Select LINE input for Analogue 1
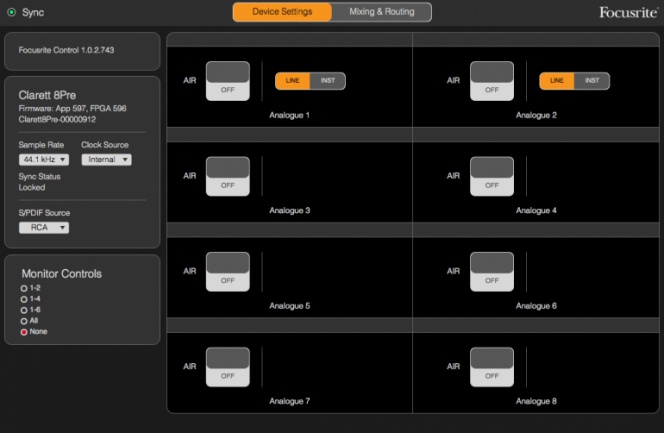This screenshot has height=433, width=664. coord(293,80)
